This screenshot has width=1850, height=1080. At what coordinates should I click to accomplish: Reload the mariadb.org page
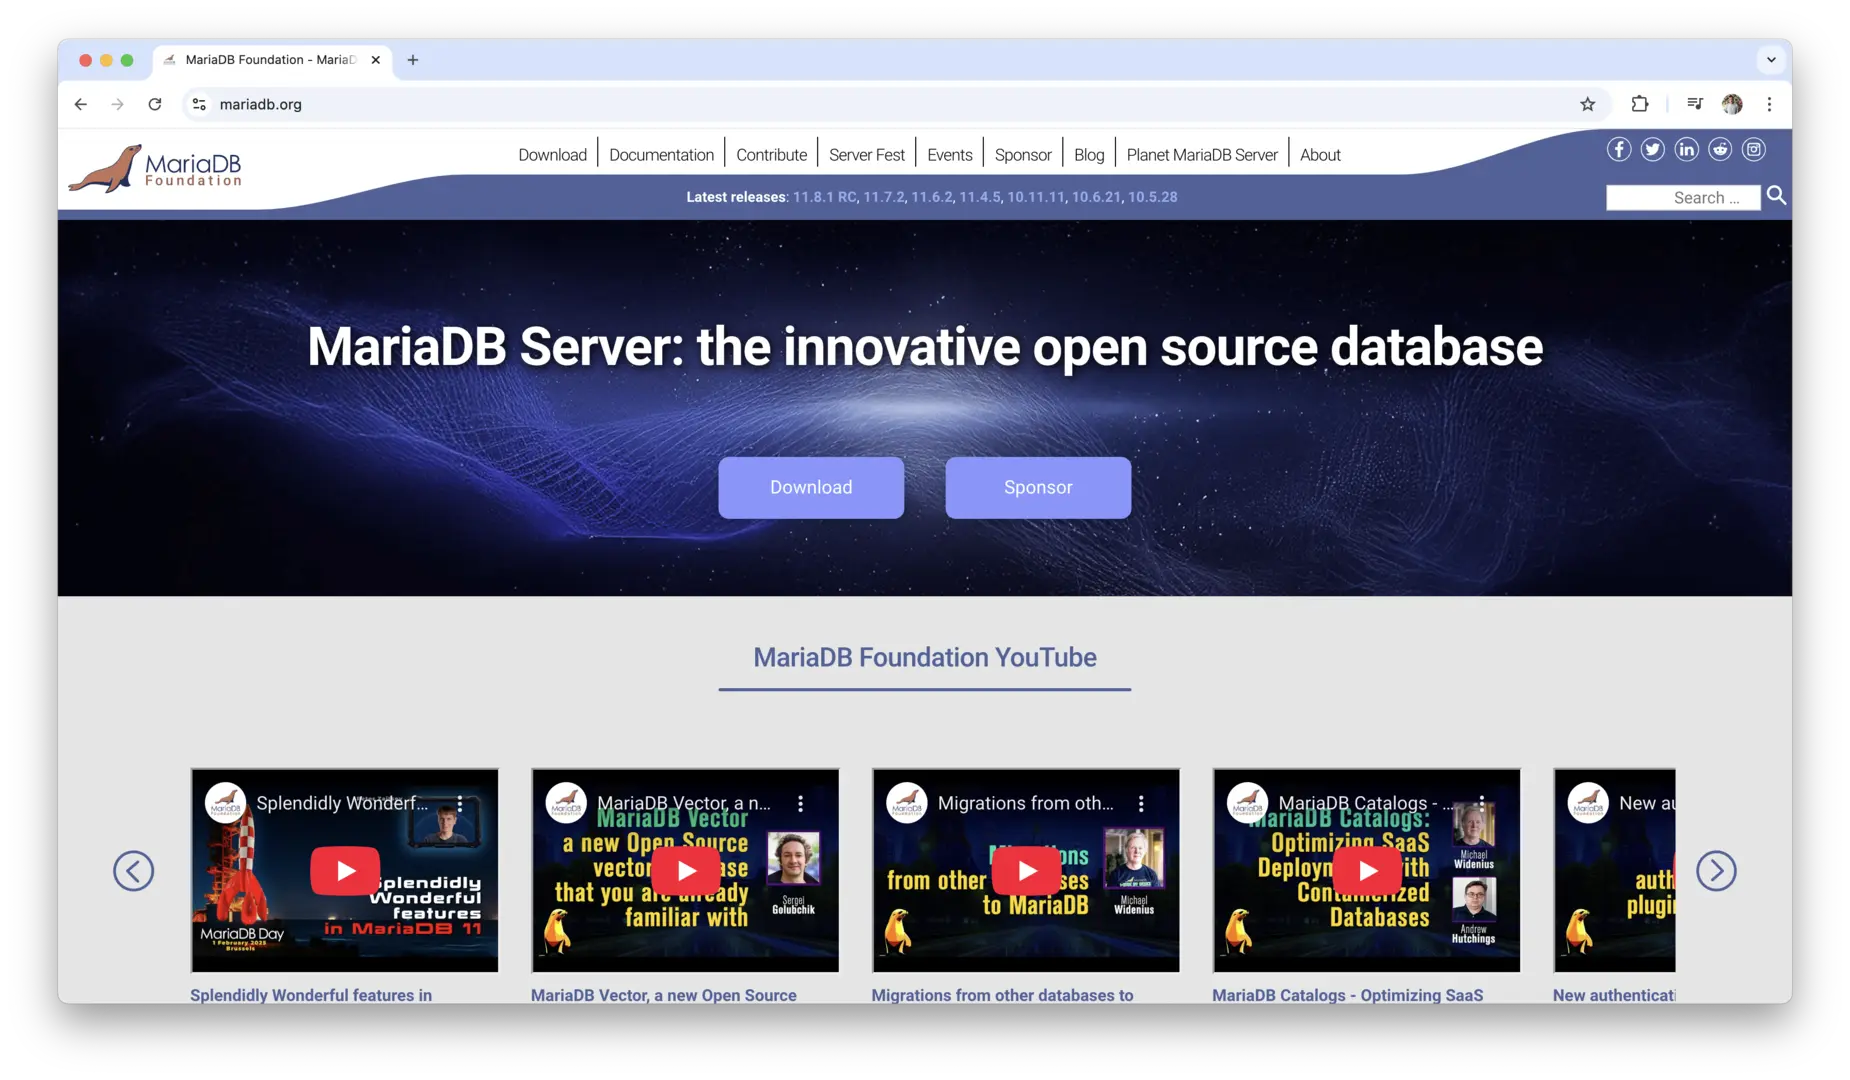tap(155, 104)
